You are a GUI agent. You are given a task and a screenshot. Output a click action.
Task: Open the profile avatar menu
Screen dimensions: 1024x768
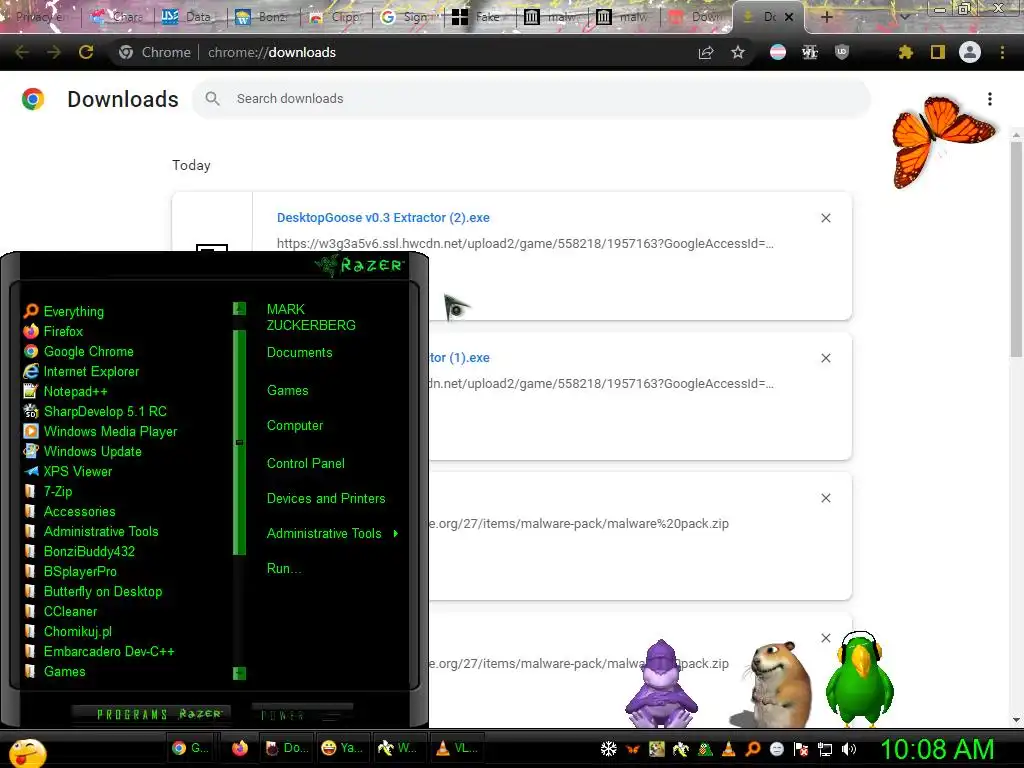(970, 52)
